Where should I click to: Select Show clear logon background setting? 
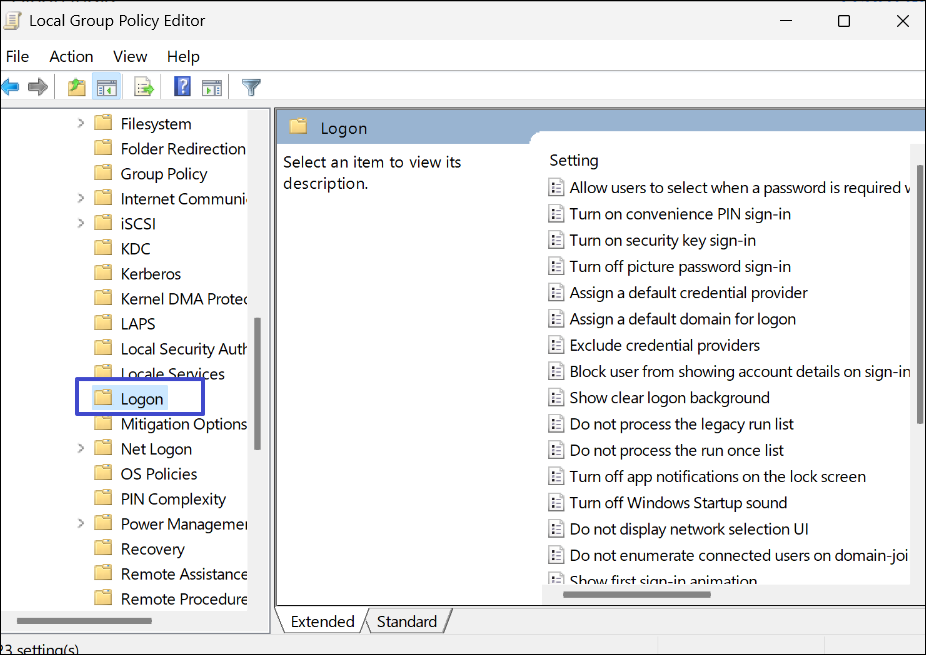coord(669,398)
